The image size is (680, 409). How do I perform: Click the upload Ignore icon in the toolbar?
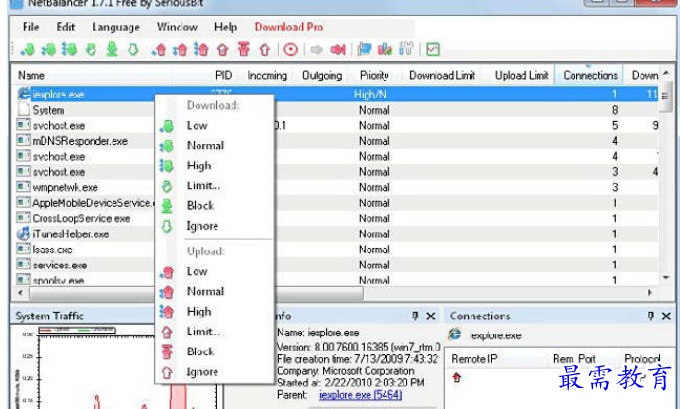[265, 49]
